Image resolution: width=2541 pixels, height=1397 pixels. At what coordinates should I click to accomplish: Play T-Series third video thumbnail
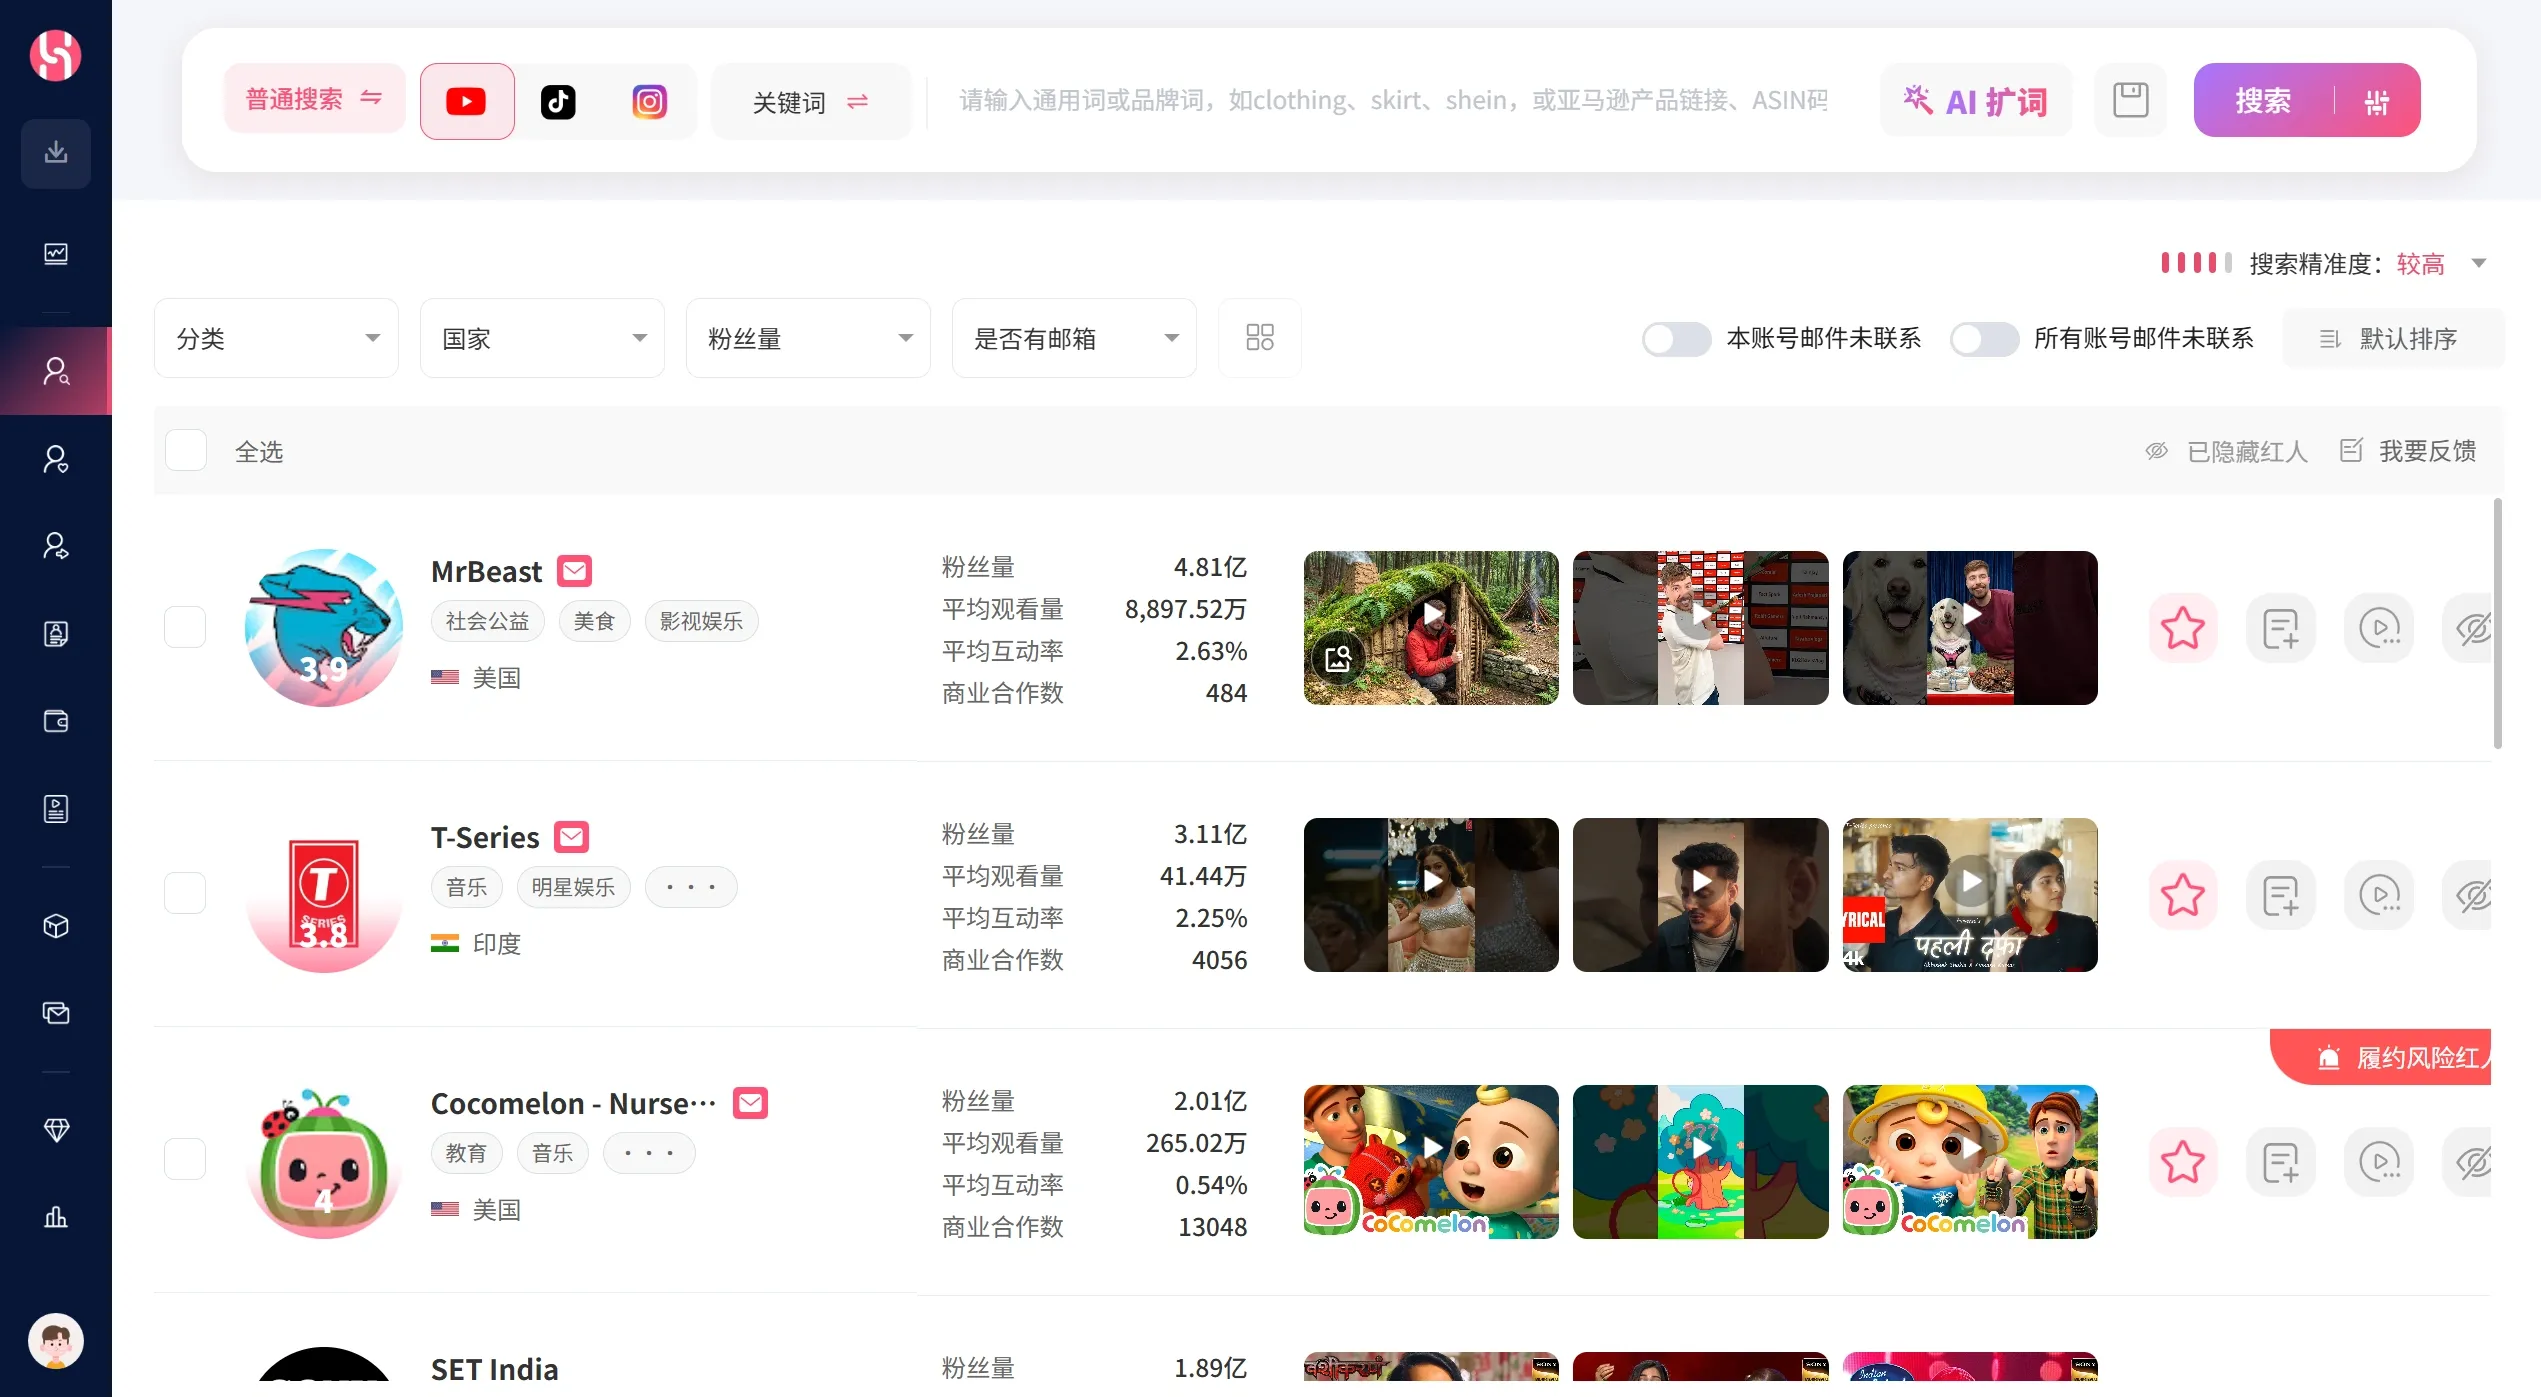(1970, 894)
